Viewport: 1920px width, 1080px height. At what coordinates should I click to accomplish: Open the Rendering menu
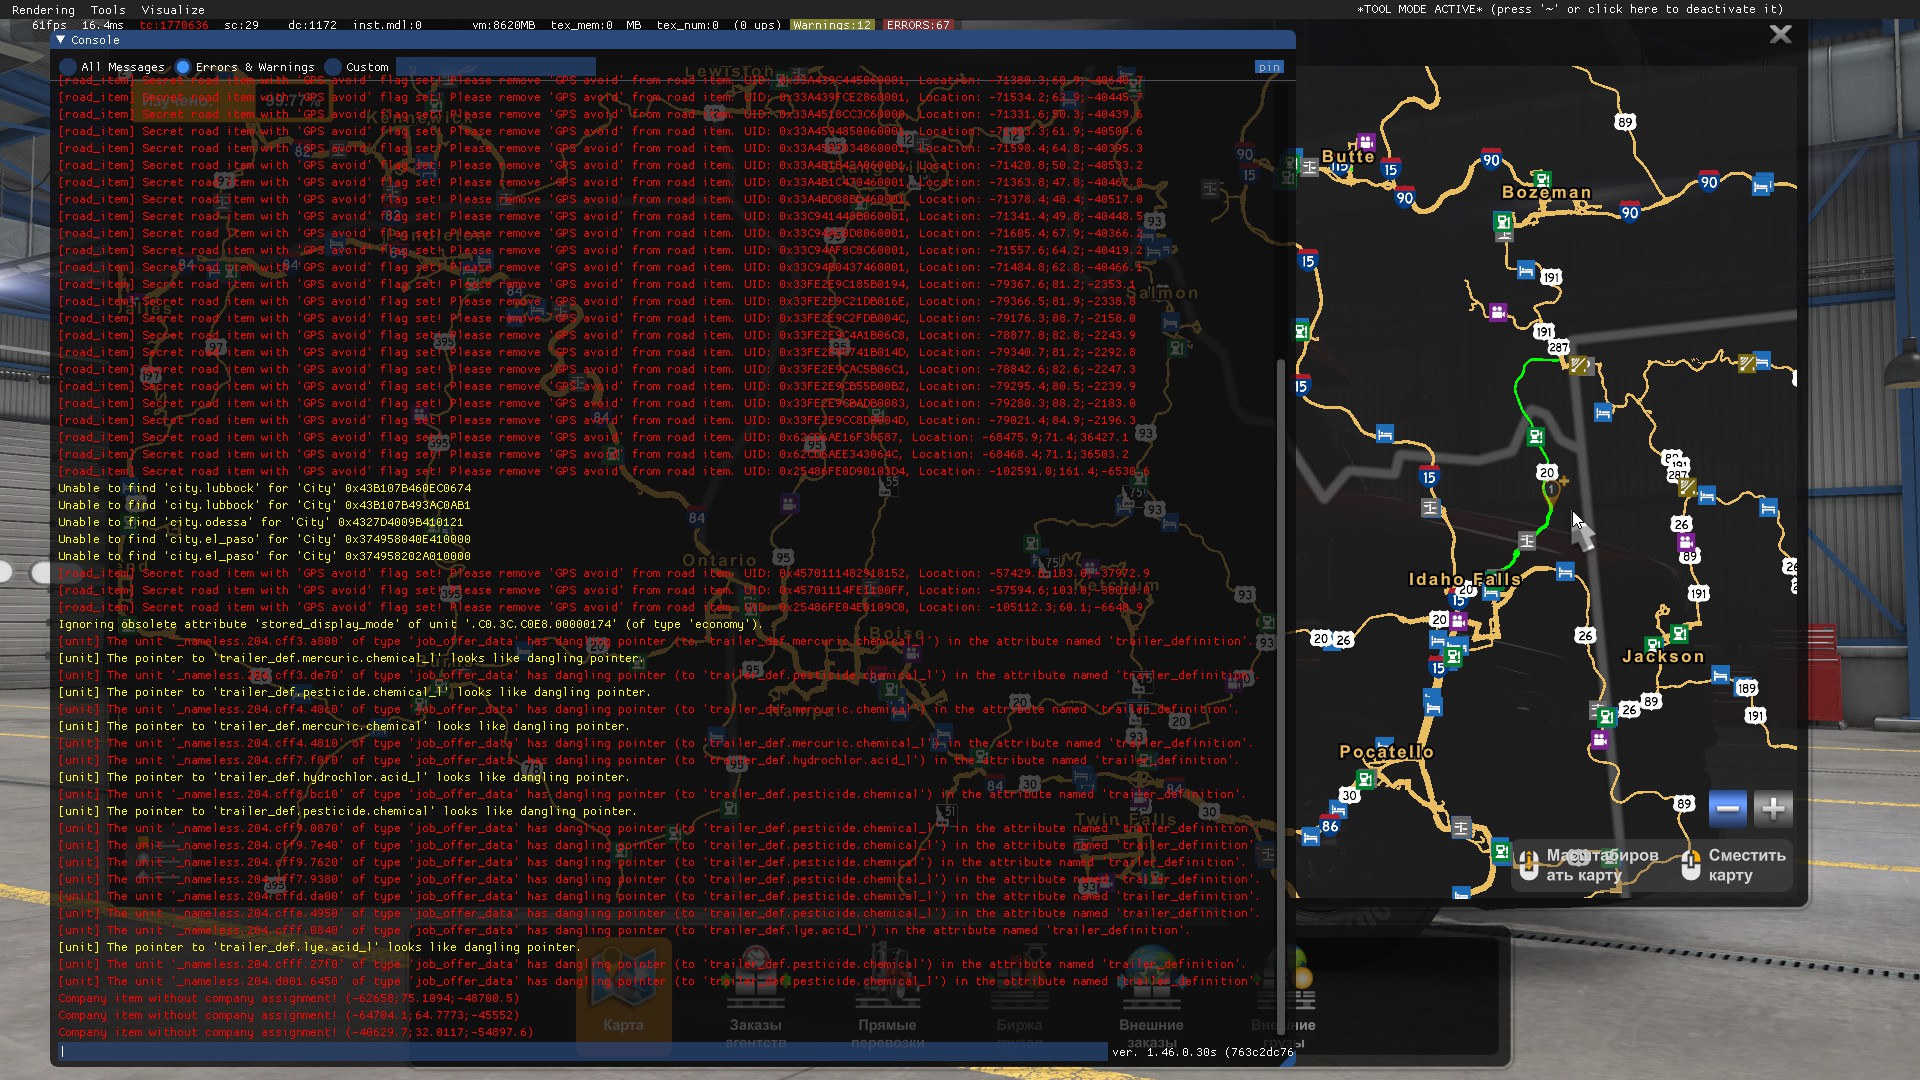43,9
